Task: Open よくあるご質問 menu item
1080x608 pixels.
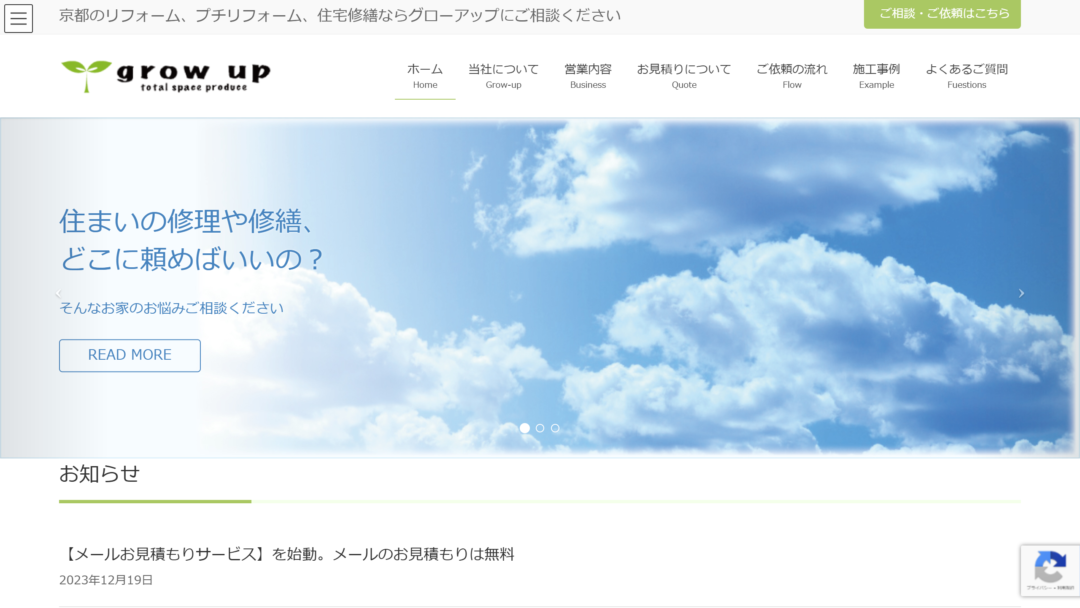Action: tap(966, 76)
